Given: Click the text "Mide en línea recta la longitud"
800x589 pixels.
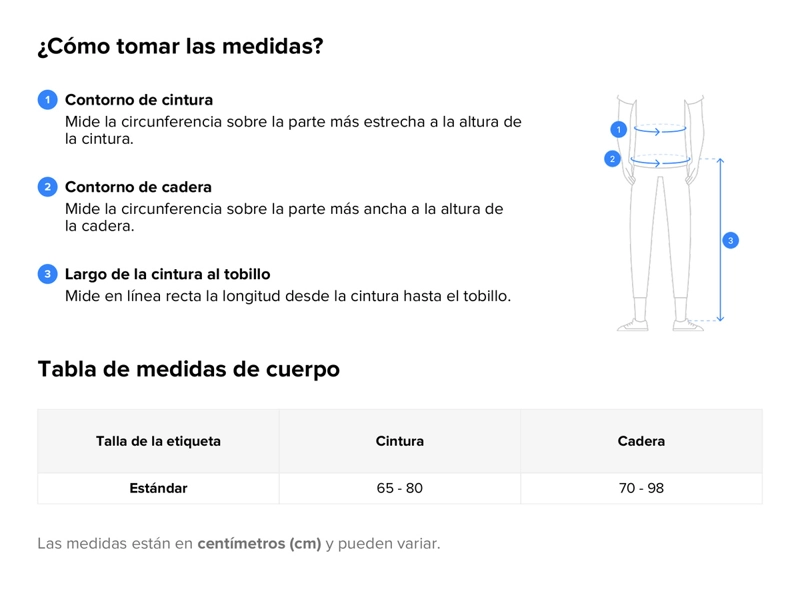Looking at the screenshot, I should (x=173, y=296).
